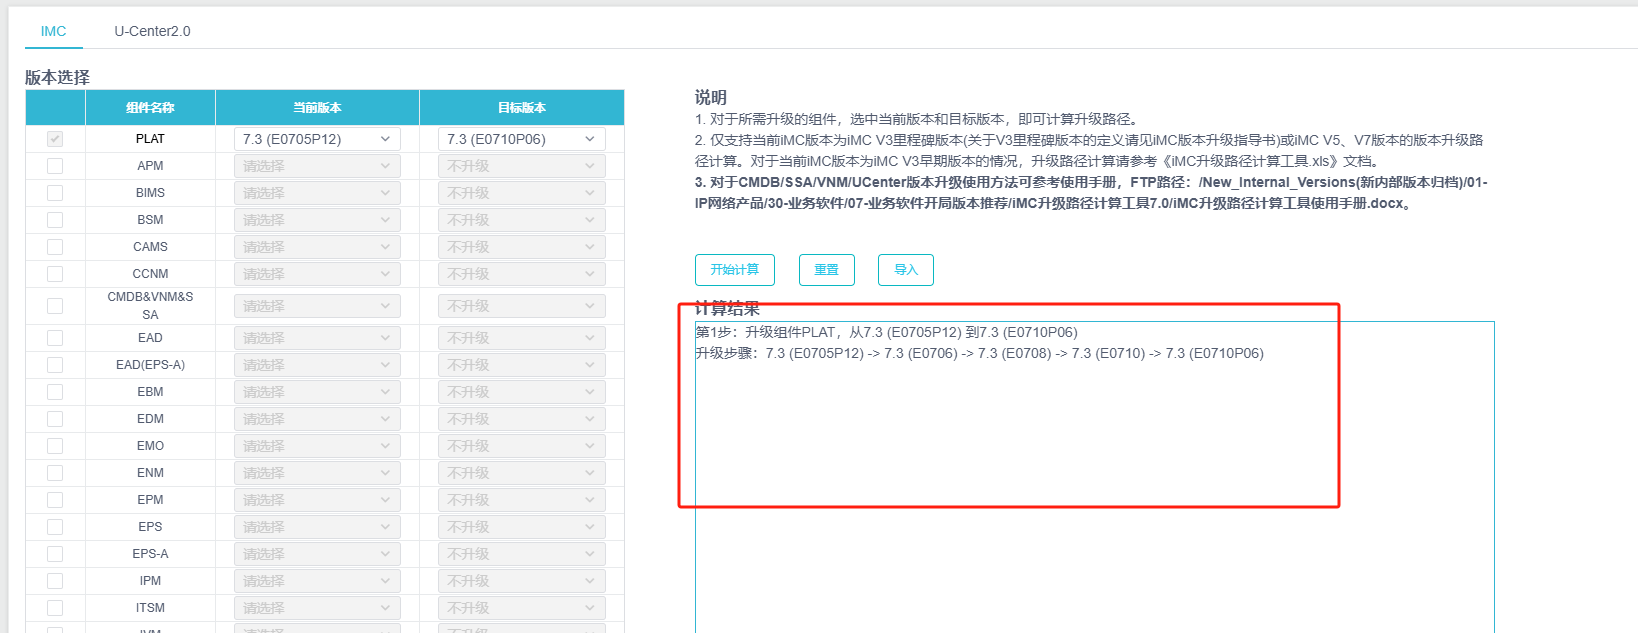Open APM current version dropdown
1638x633 pixels.
[x=317, y=166]
